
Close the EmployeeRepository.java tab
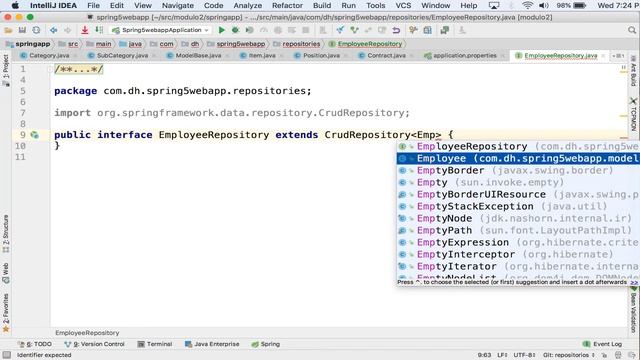point(603,56)
